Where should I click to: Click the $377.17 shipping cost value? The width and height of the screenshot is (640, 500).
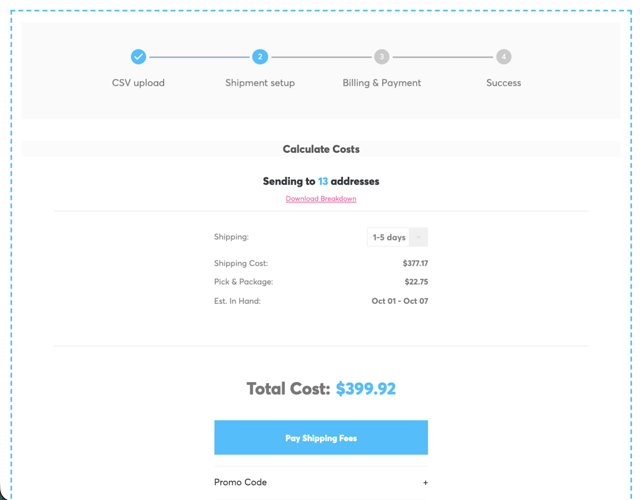coord(415,263)
